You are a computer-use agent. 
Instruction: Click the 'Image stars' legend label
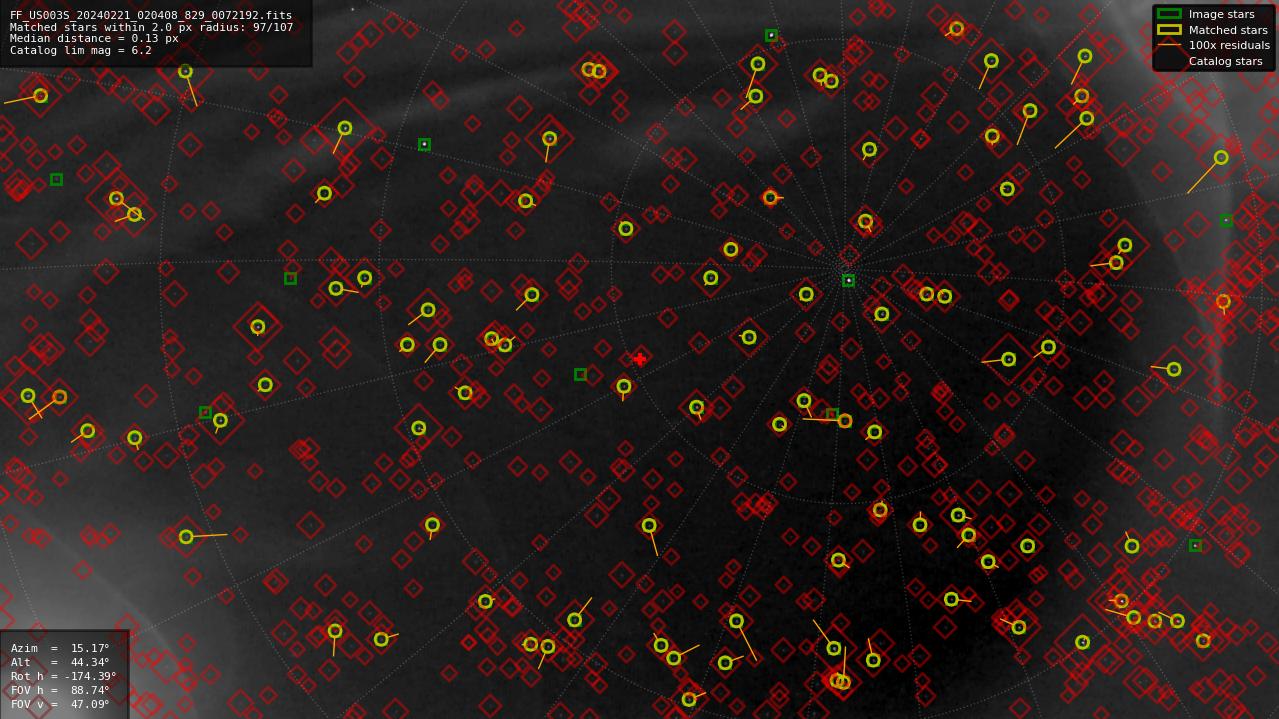[1221, 15]
